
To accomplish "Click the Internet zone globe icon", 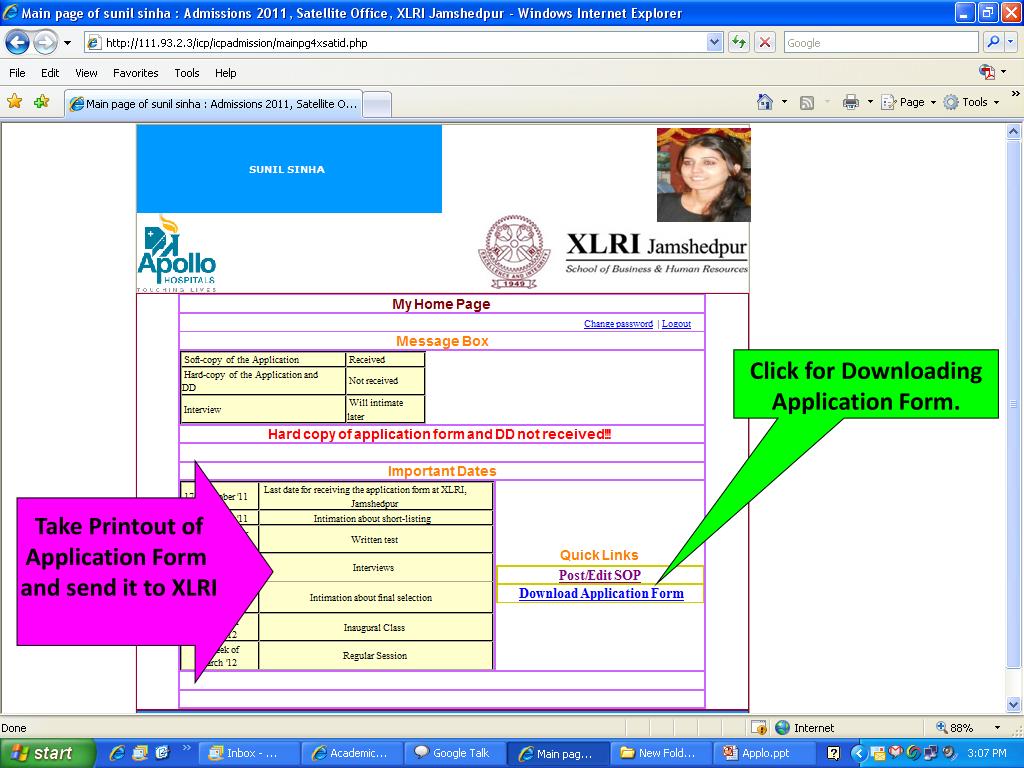I will click(782, 728).
